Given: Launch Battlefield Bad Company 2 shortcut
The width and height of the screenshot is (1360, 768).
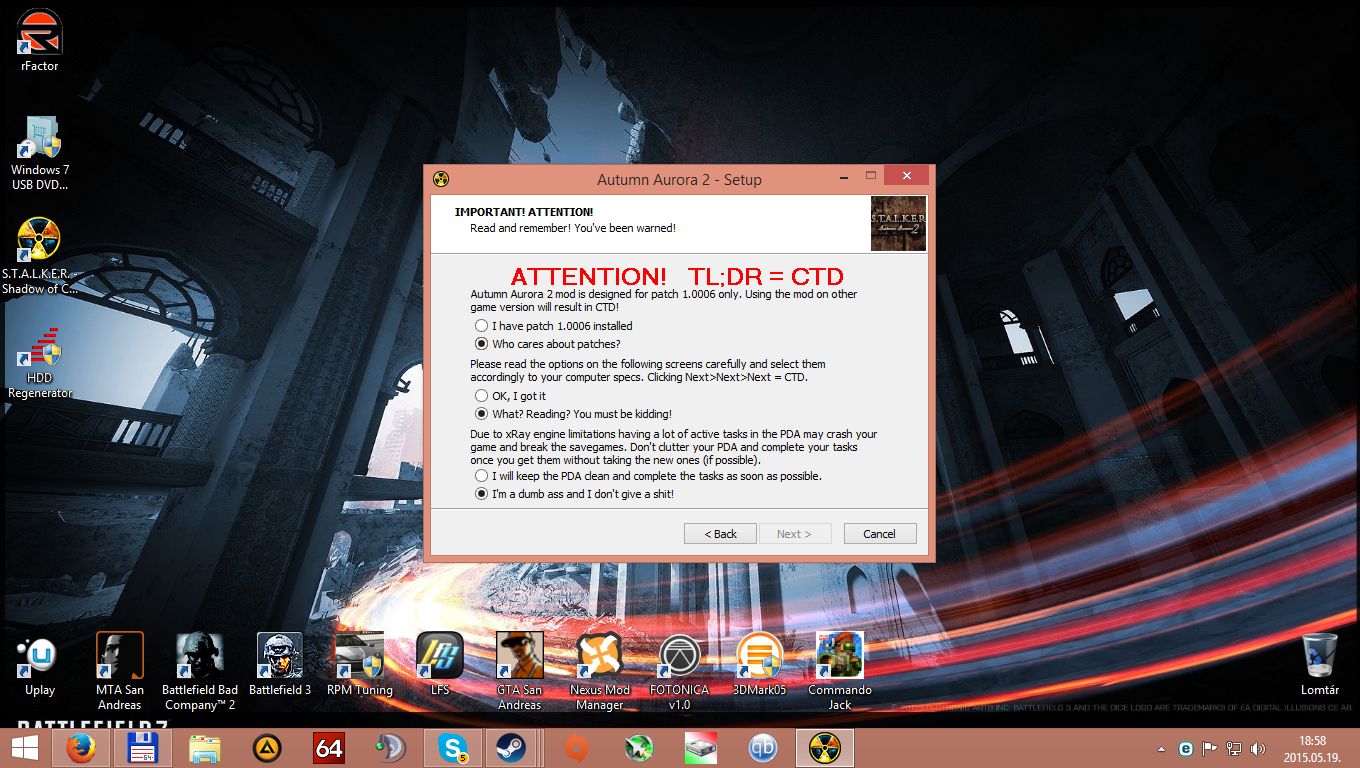Looking at the screenshot, I should 200,671.
